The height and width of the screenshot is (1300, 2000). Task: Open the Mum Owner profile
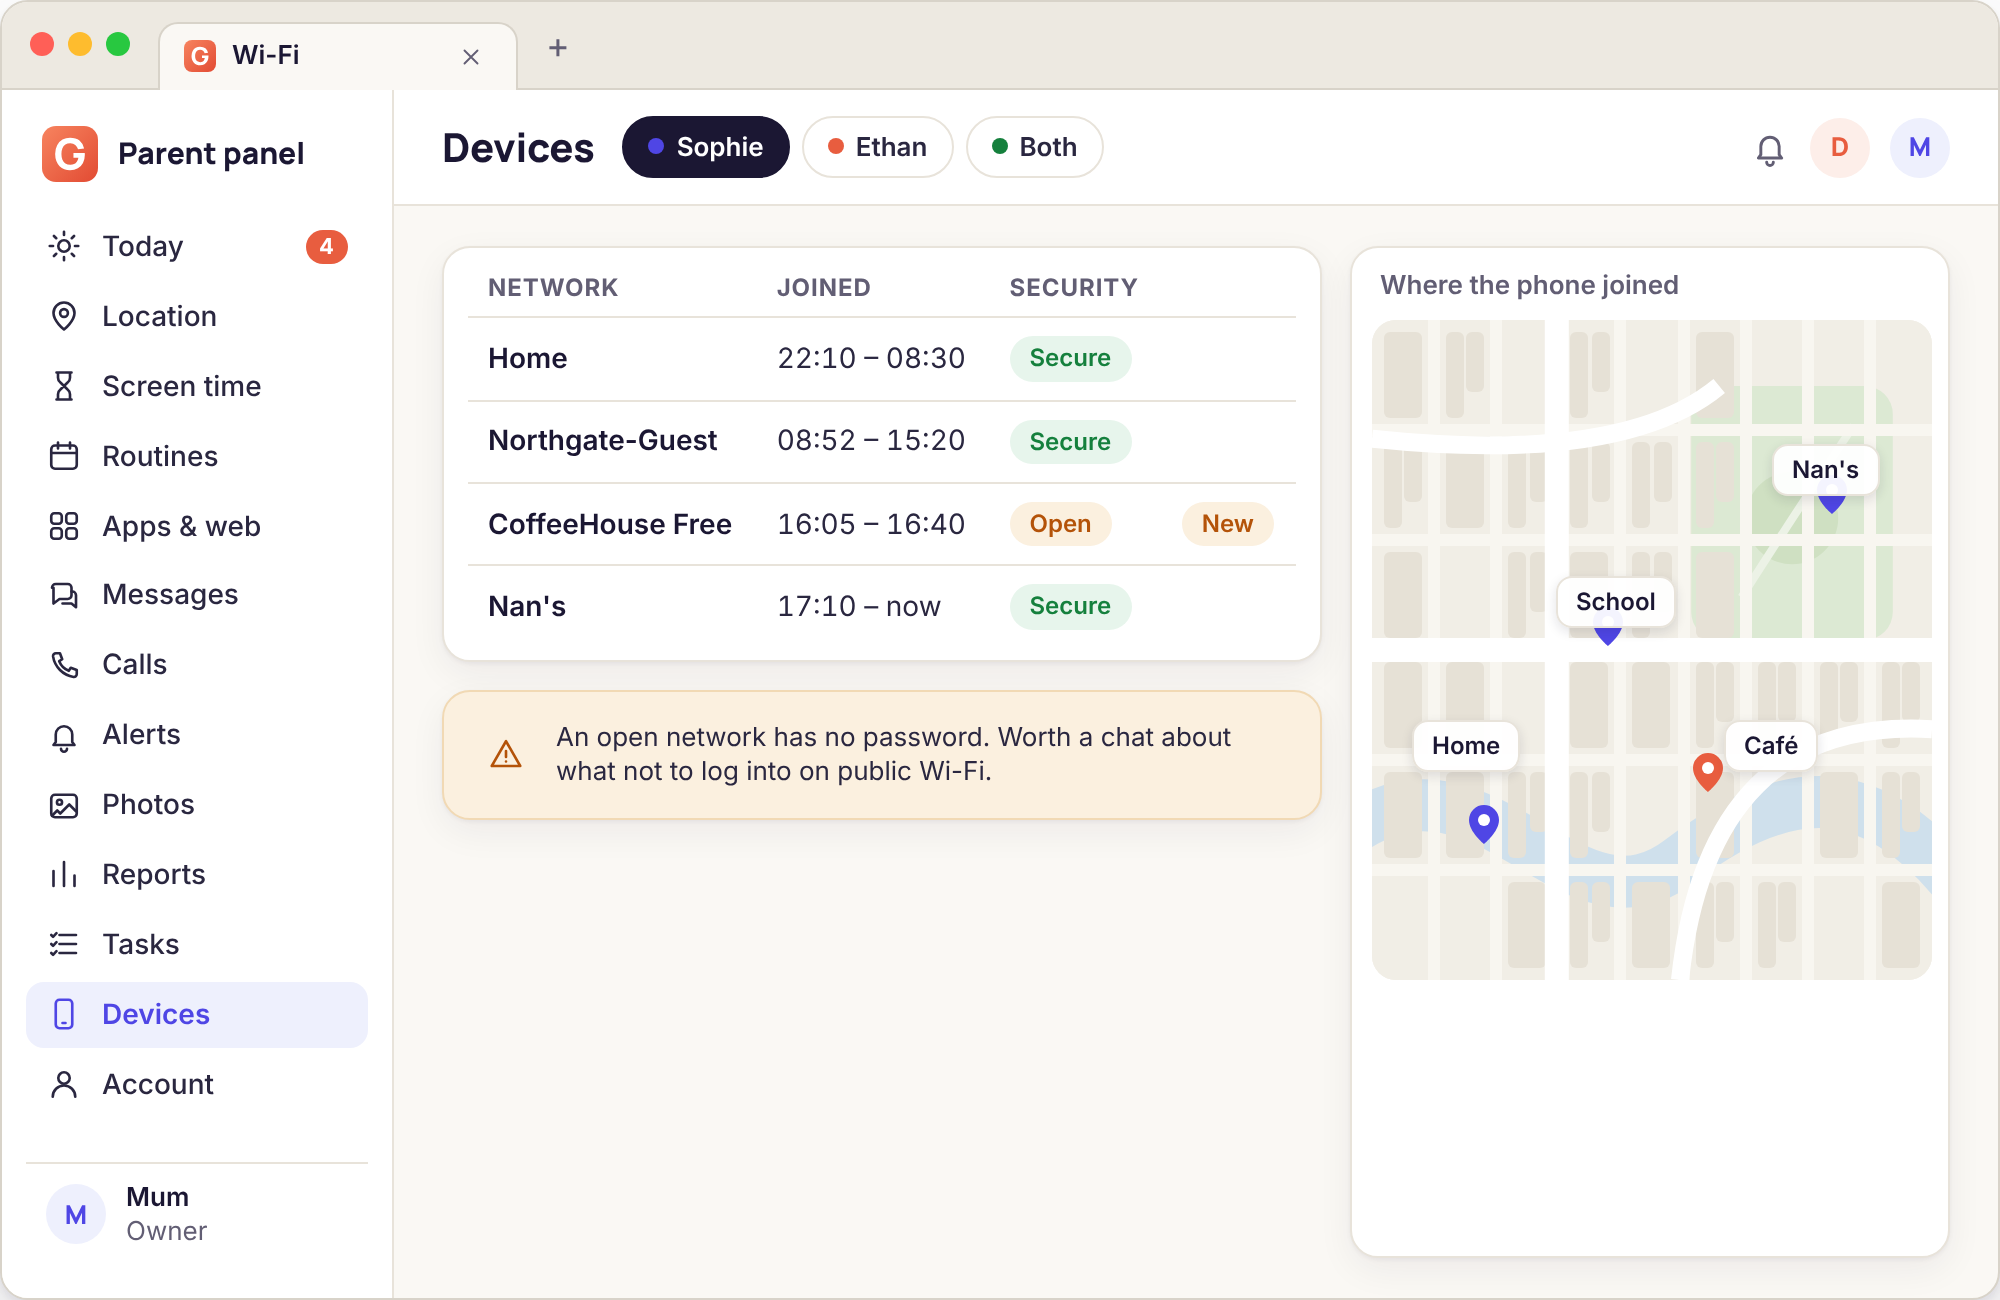pyautogui.click(x=197, y=1214)
